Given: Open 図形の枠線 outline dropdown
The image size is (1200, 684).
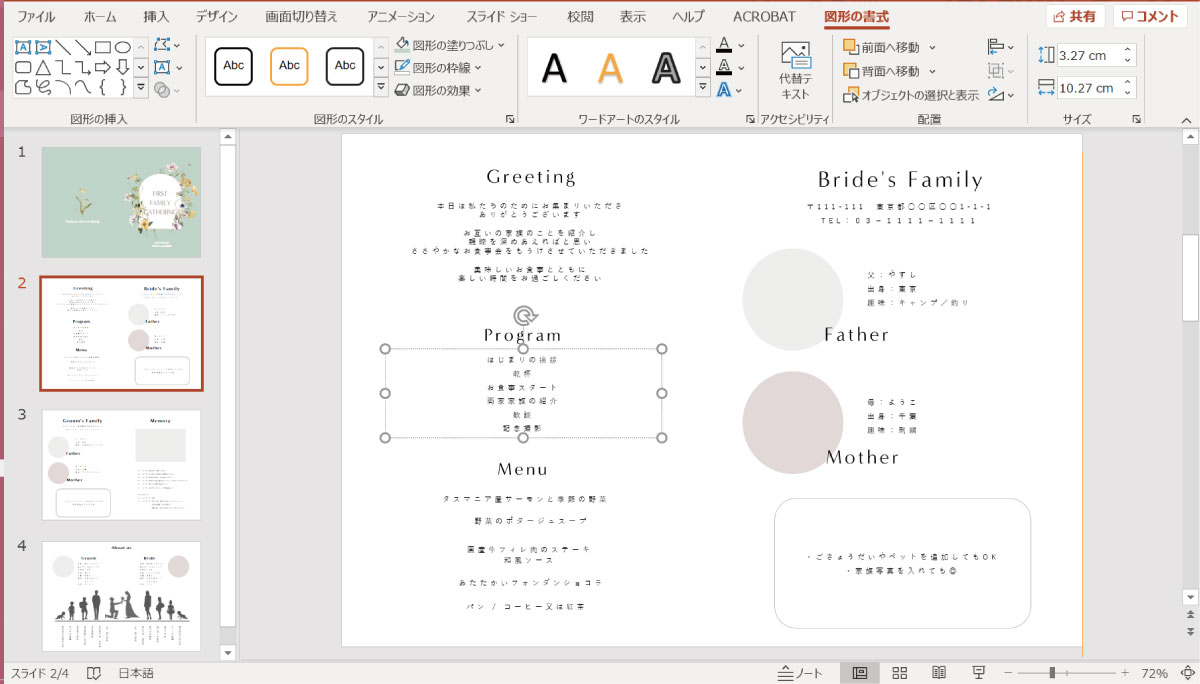Looking at the screenshot, I should tap(478, 68).
